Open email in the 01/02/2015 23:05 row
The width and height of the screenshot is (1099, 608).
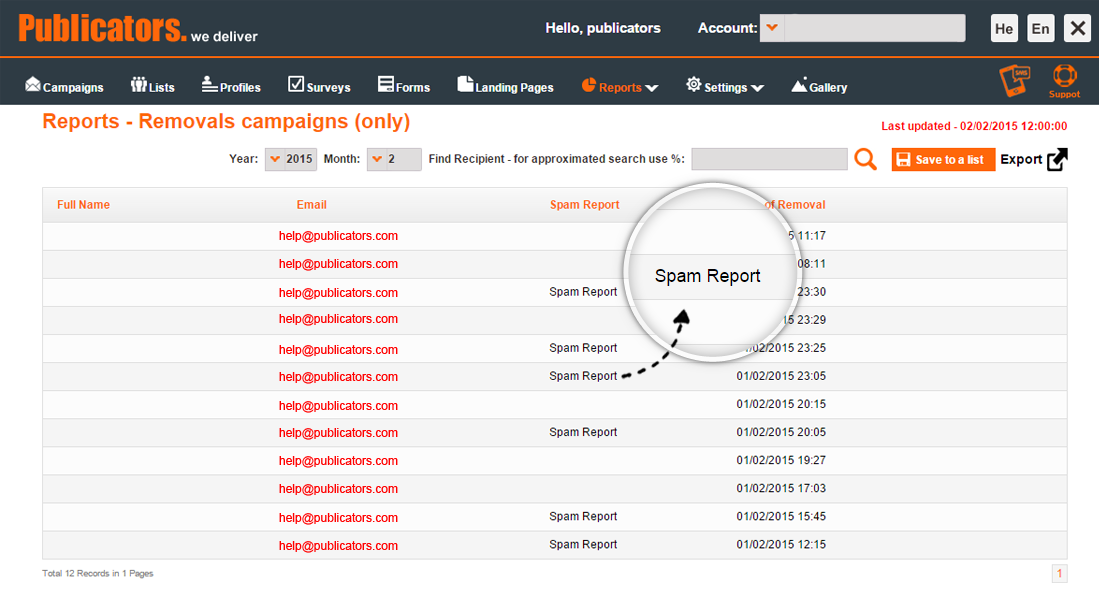point(339,377)
